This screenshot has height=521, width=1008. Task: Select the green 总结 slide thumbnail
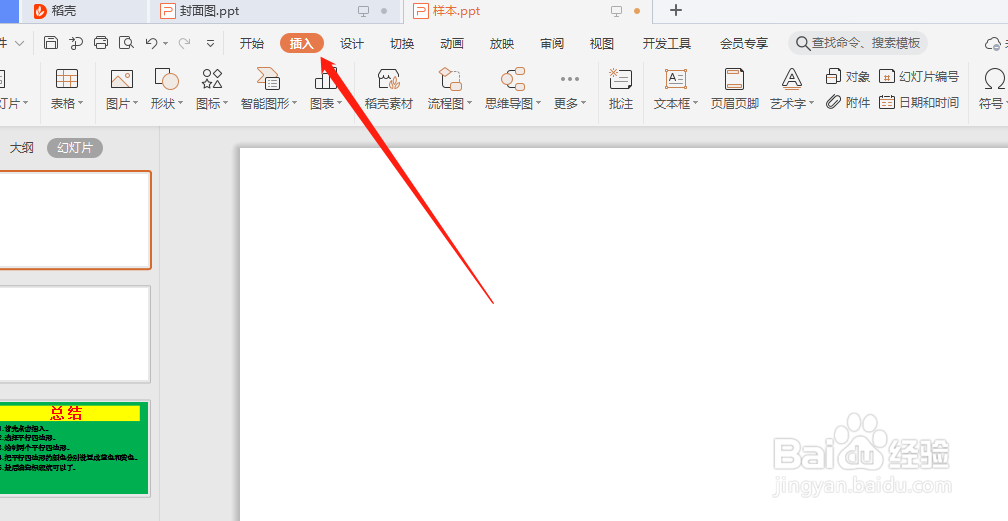75,448
